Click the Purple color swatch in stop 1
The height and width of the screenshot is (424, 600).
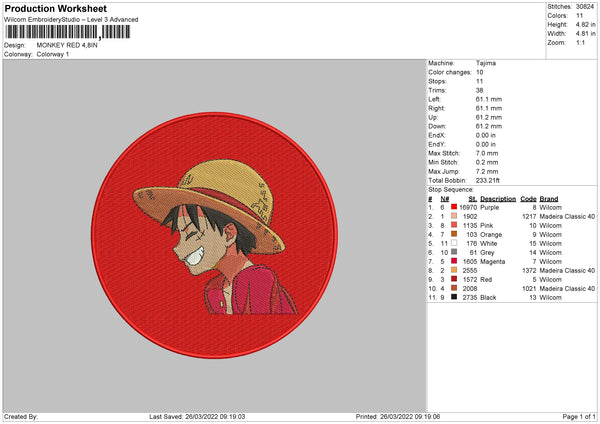click(x=454, y=207)
